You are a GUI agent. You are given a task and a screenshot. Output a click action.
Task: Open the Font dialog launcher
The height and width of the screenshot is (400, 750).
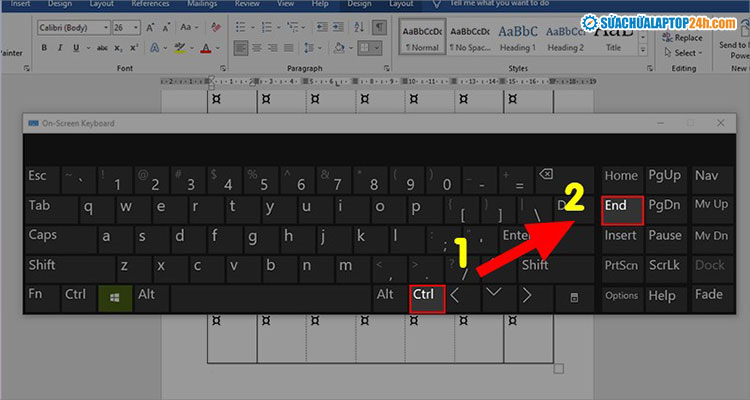point(223,68)
